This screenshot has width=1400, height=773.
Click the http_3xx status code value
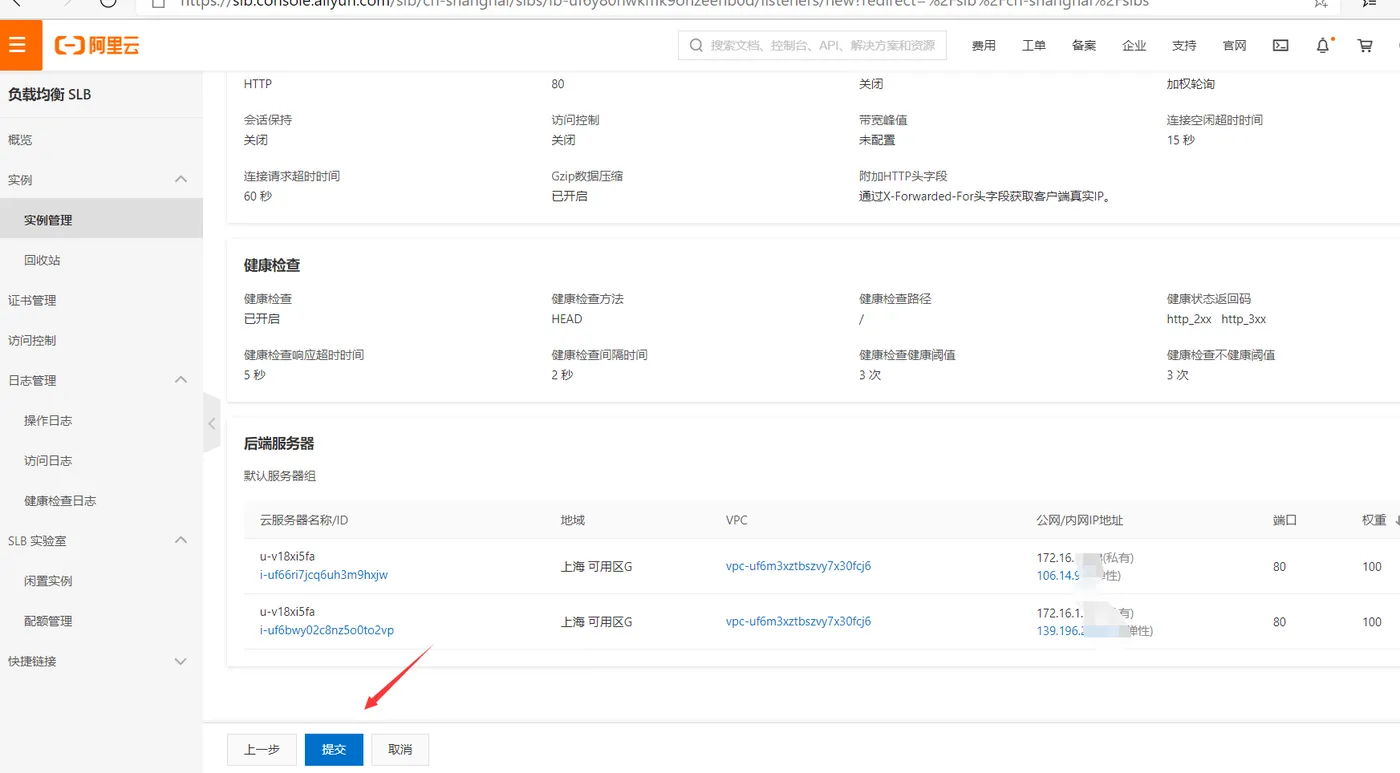pyautogui.click(x=1244, y=319)
